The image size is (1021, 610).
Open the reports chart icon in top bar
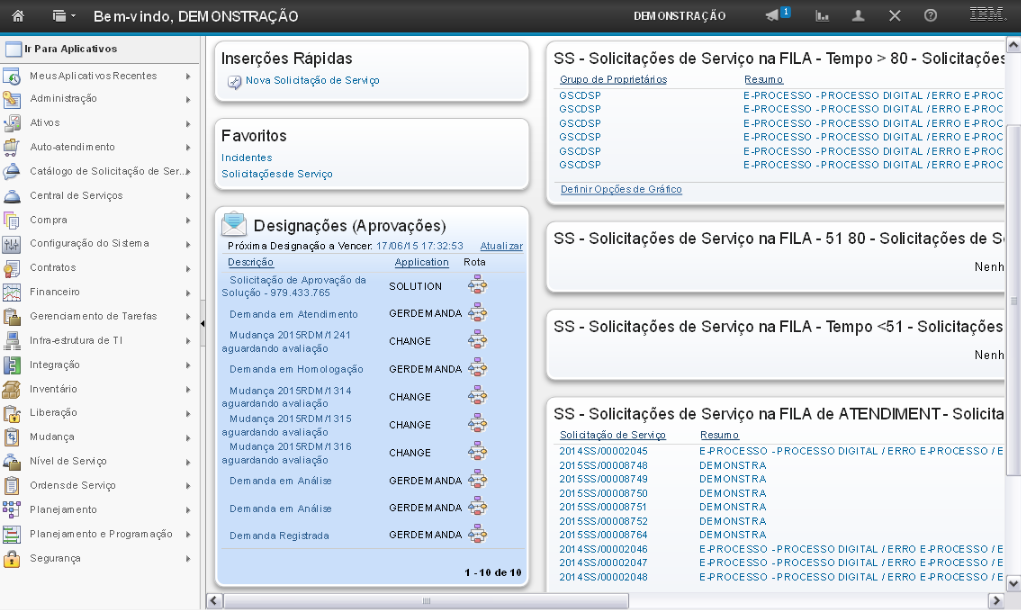[x=822, y=16]
